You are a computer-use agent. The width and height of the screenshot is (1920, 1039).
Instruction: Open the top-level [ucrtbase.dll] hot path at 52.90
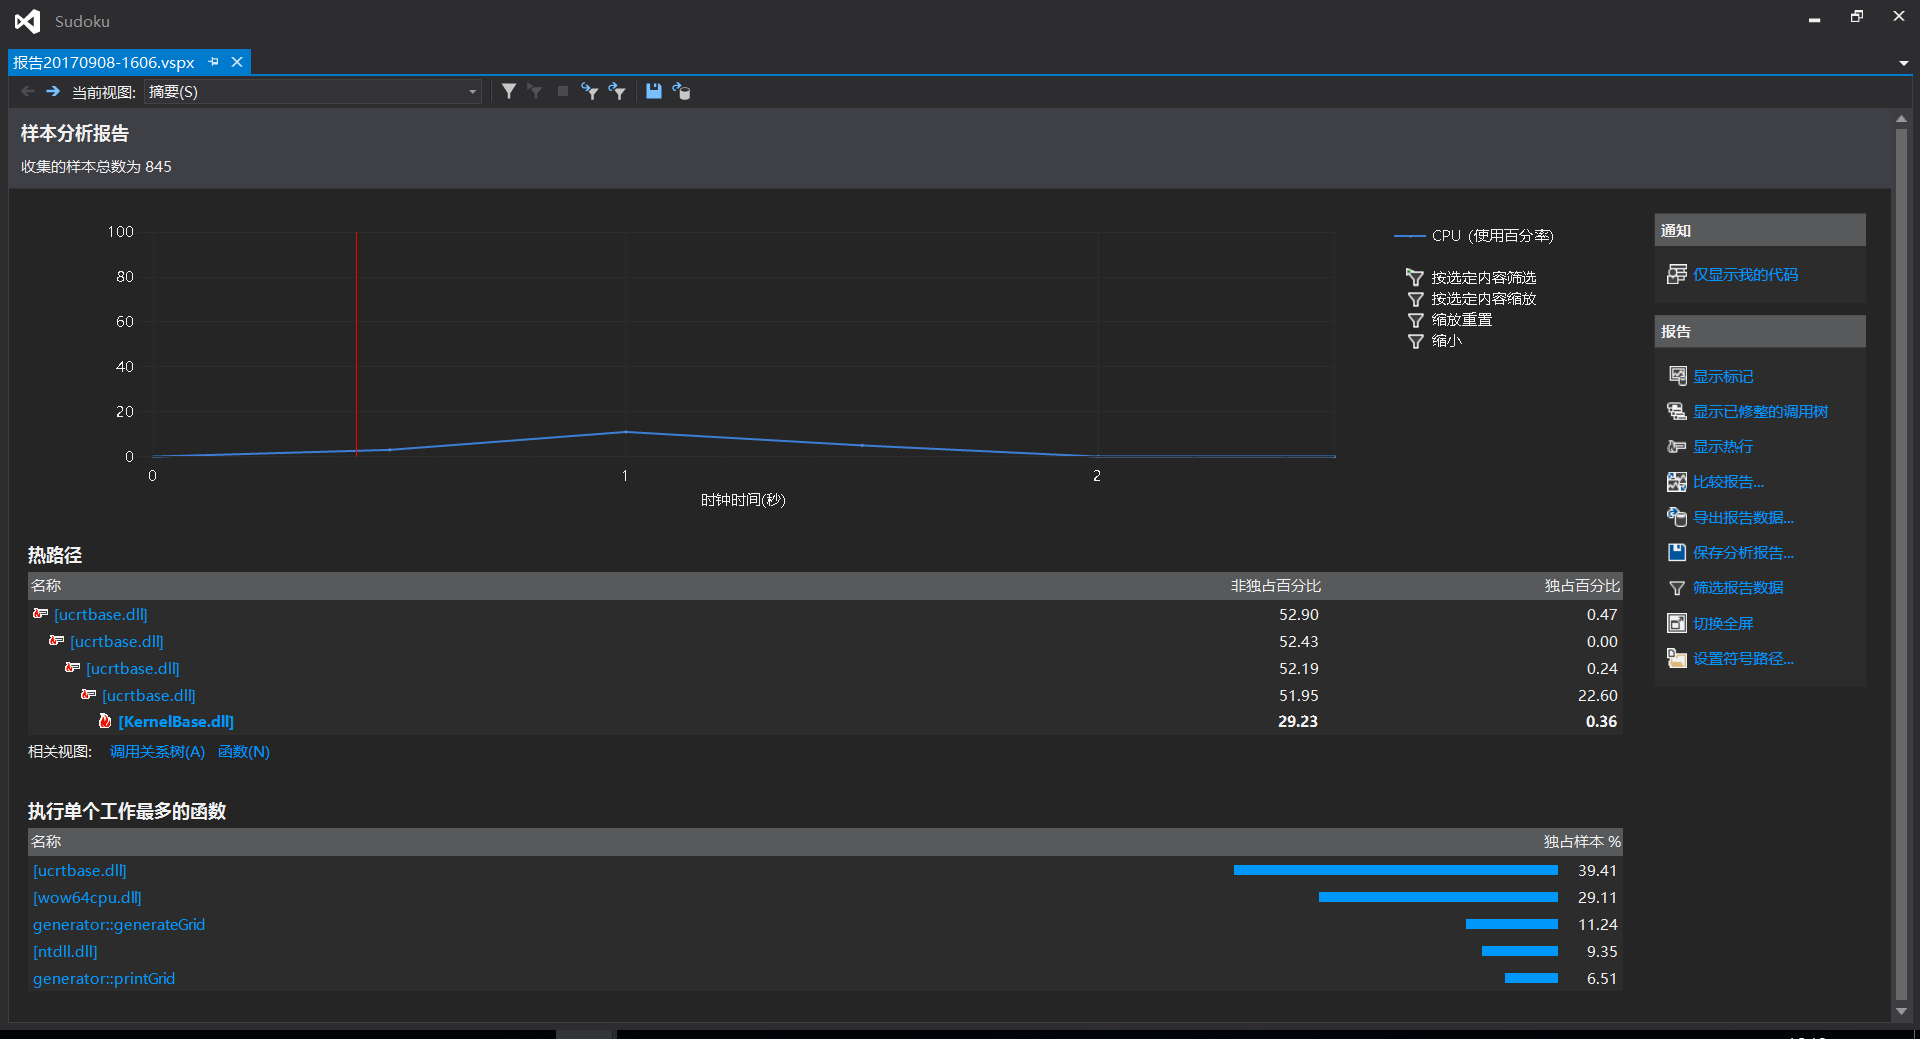[x=101, y=614]
